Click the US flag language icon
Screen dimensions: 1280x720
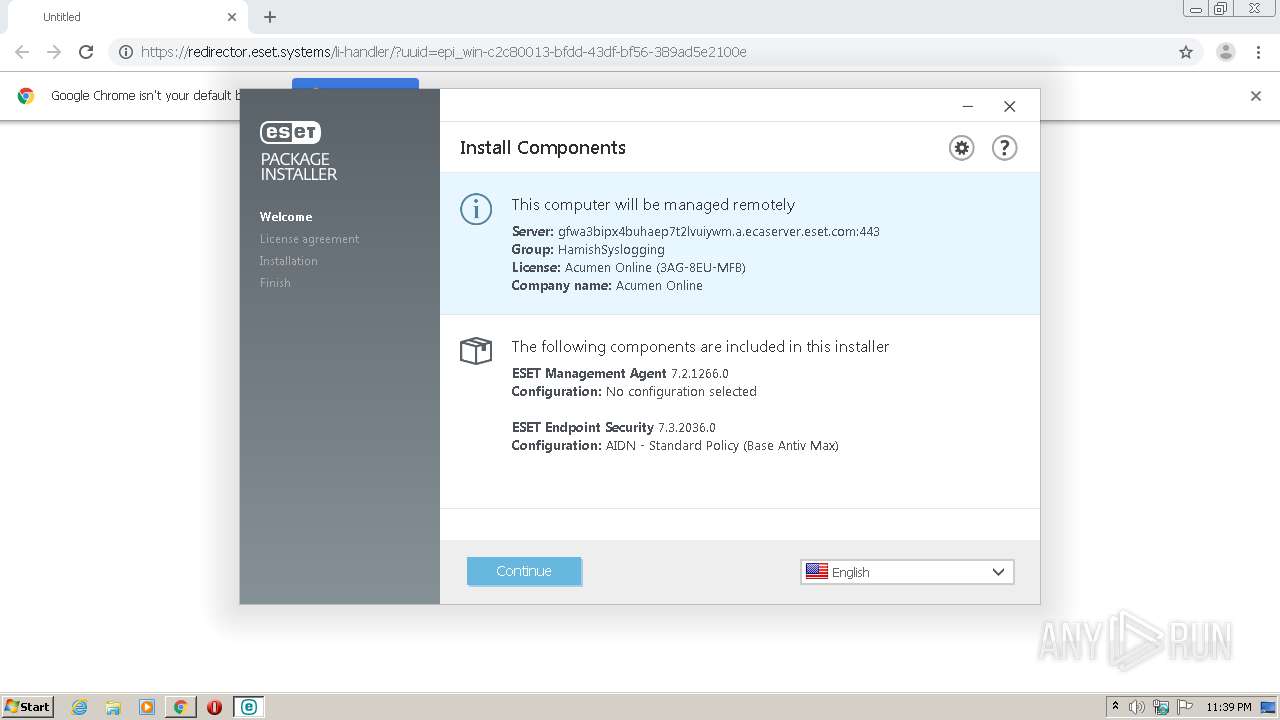817,571
